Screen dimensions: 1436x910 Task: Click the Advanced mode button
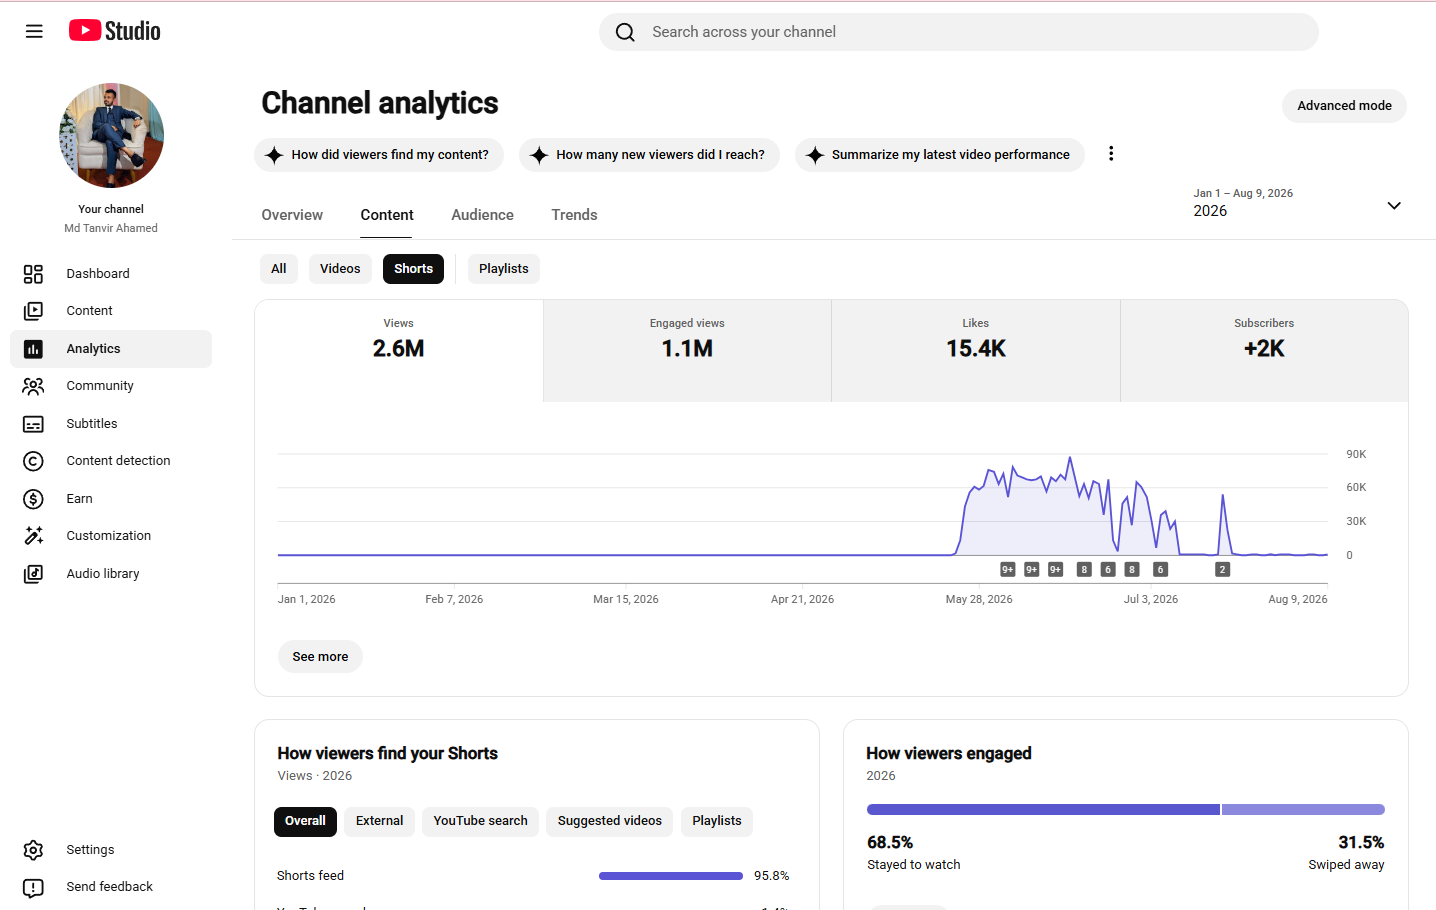[x=1344, y=106]
